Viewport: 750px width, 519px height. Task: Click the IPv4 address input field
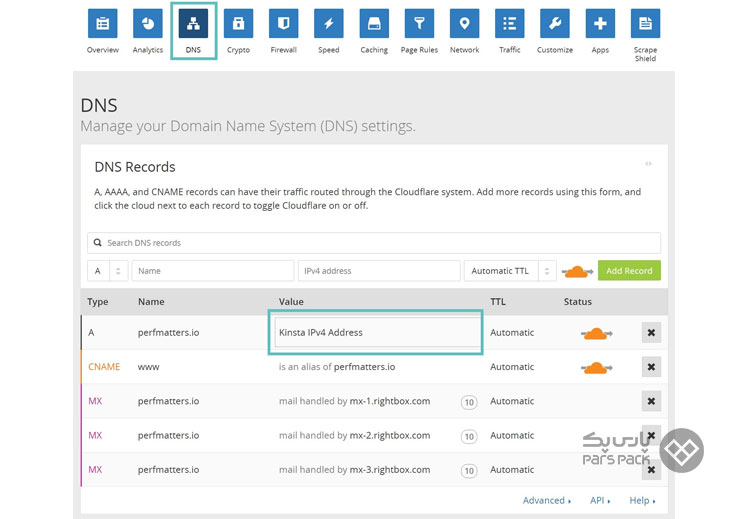tap(379, 271)
